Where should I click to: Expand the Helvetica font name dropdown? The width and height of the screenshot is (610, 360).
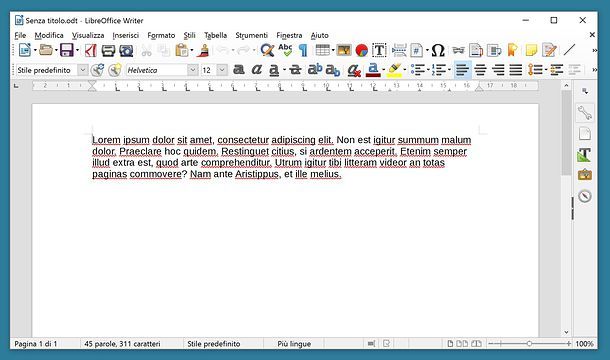coord(193,70)
